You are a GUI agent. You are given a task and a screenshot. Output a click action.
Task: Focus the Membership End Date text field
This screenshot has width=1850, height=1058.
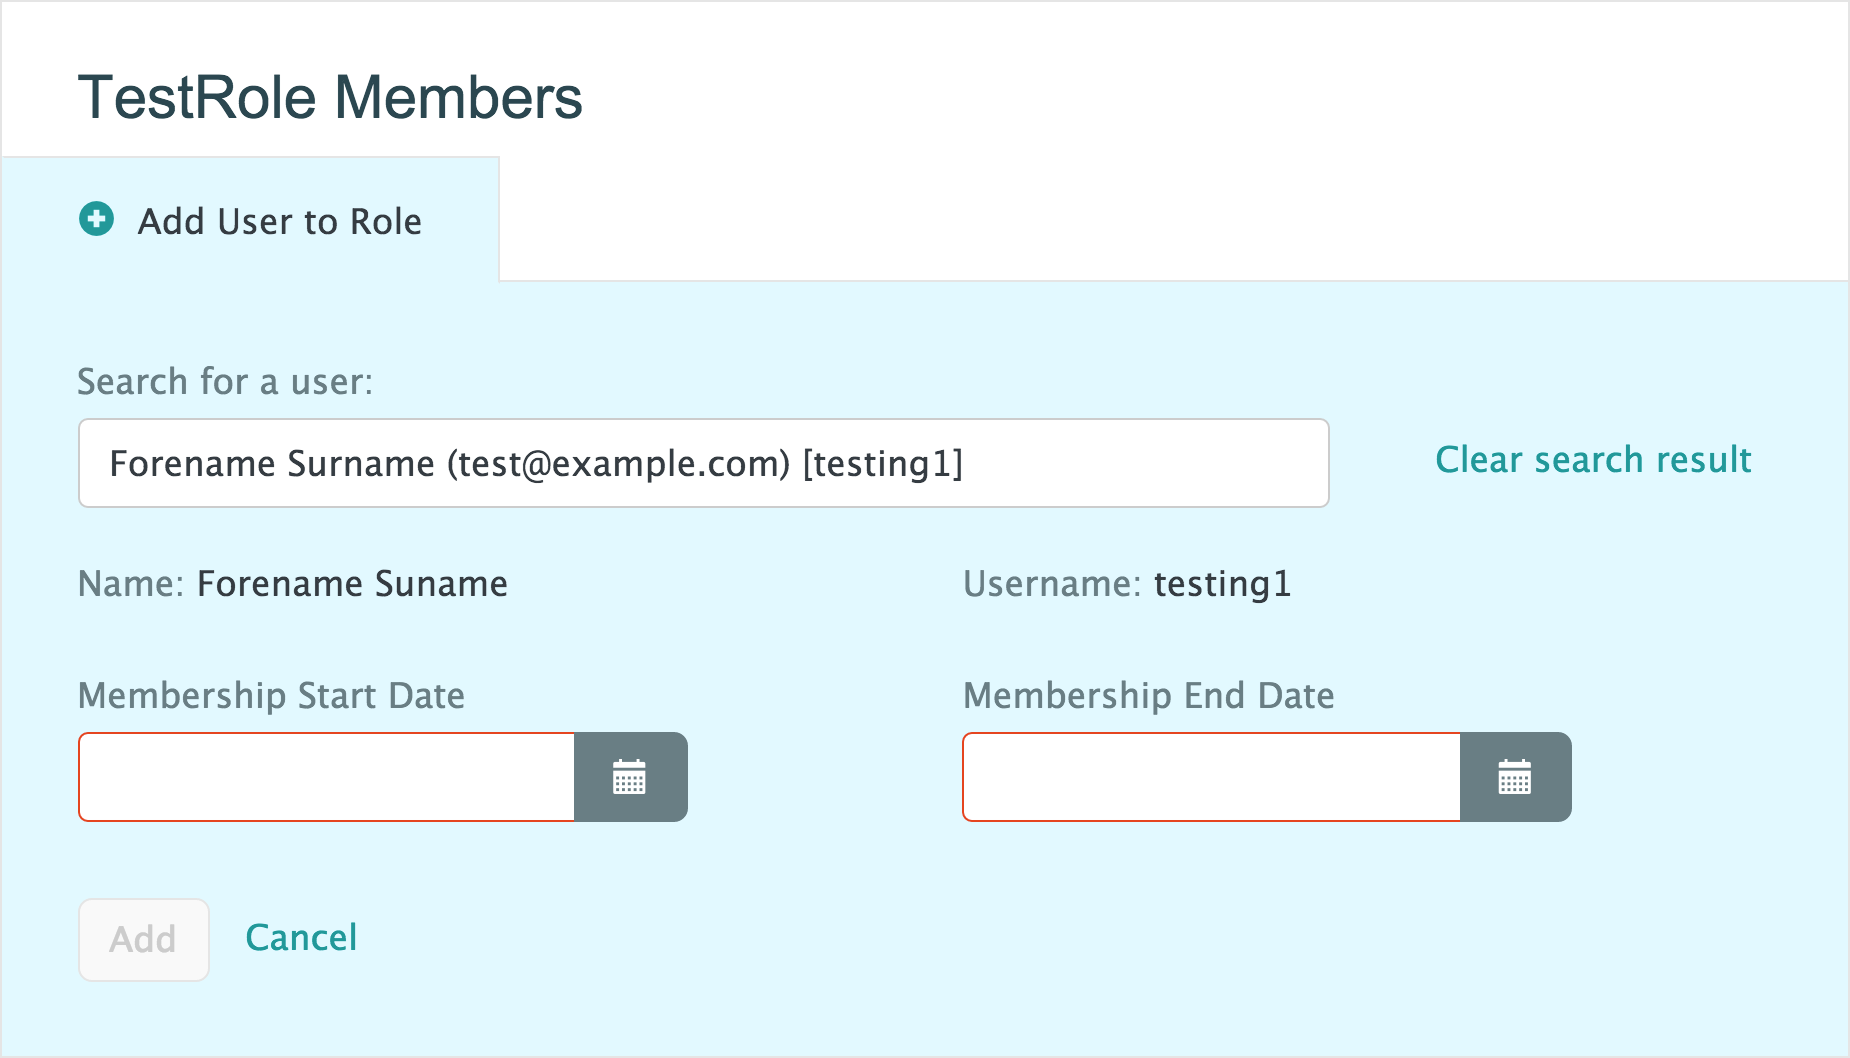(x=1211, y=777)
